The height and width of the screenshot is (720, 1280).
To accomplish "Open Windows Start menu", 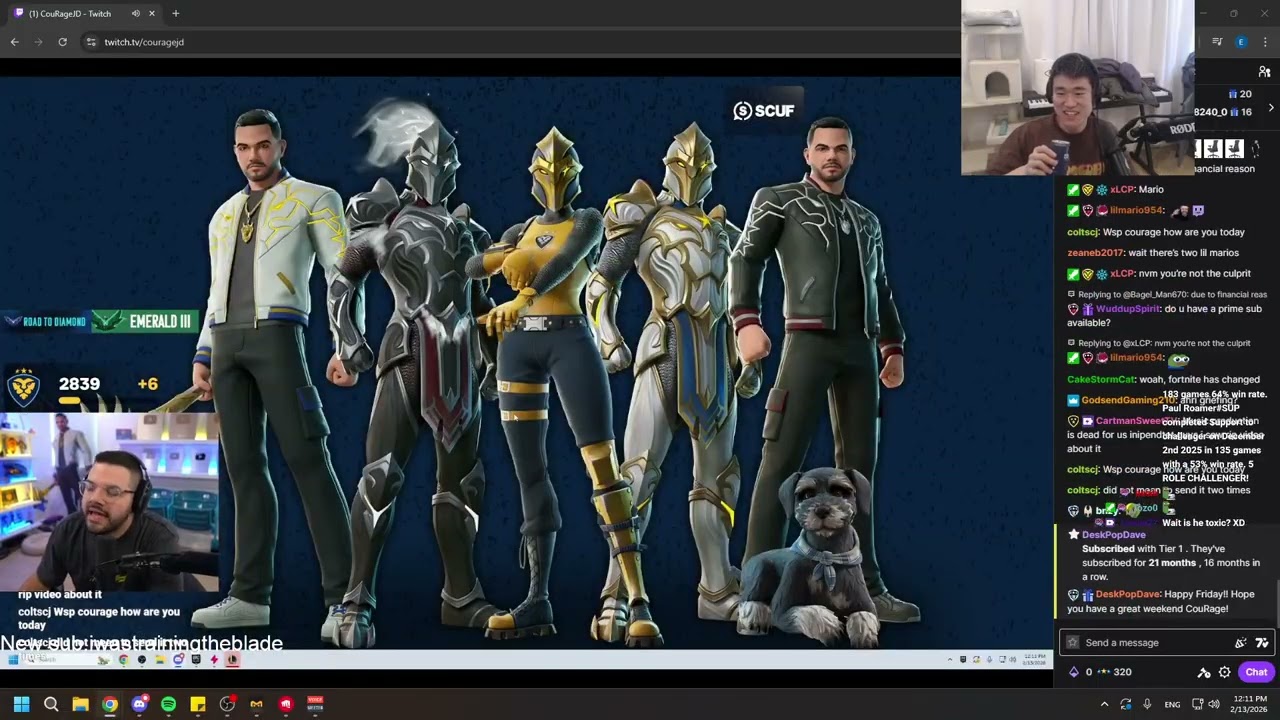I will click(21, 704).
